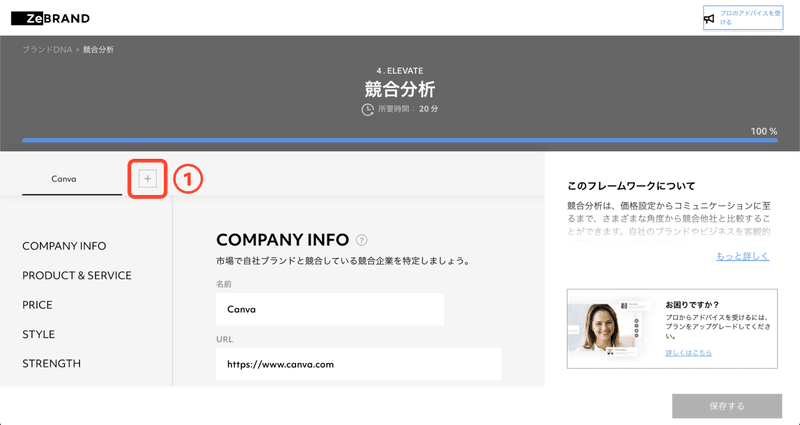Click the 詳しくはこちら link
This screenshot has height=425, width=800.
point(688,353)
